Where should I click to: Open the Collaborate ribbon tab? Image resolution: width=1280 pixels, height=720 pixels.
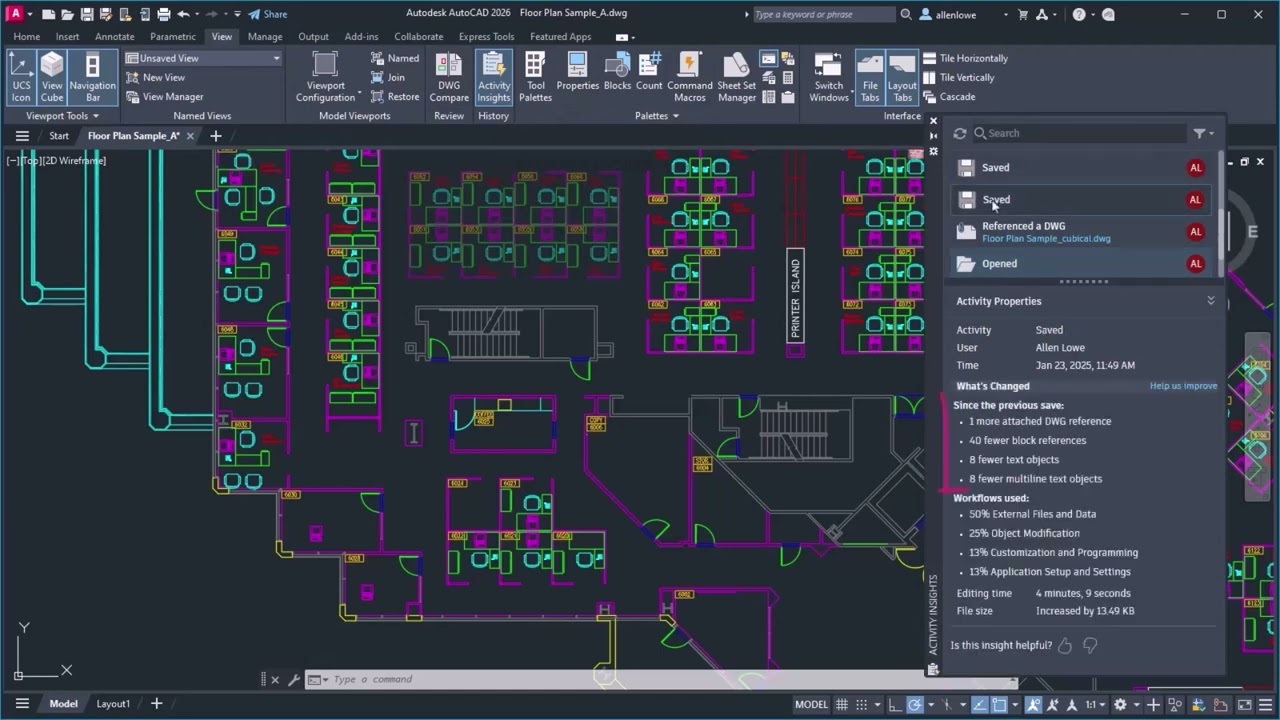coord(418,37)
